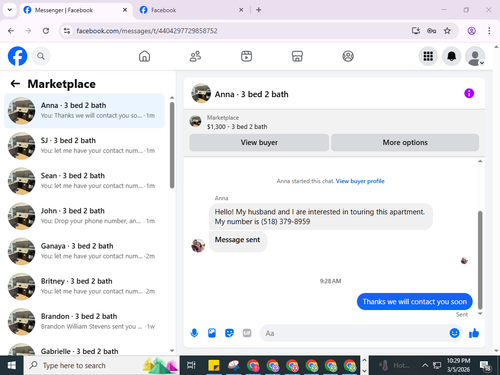The height and width of the screenshot is (375, 500).
Task: Bookmark this page with star icon
Action: [x=447, y=31]
